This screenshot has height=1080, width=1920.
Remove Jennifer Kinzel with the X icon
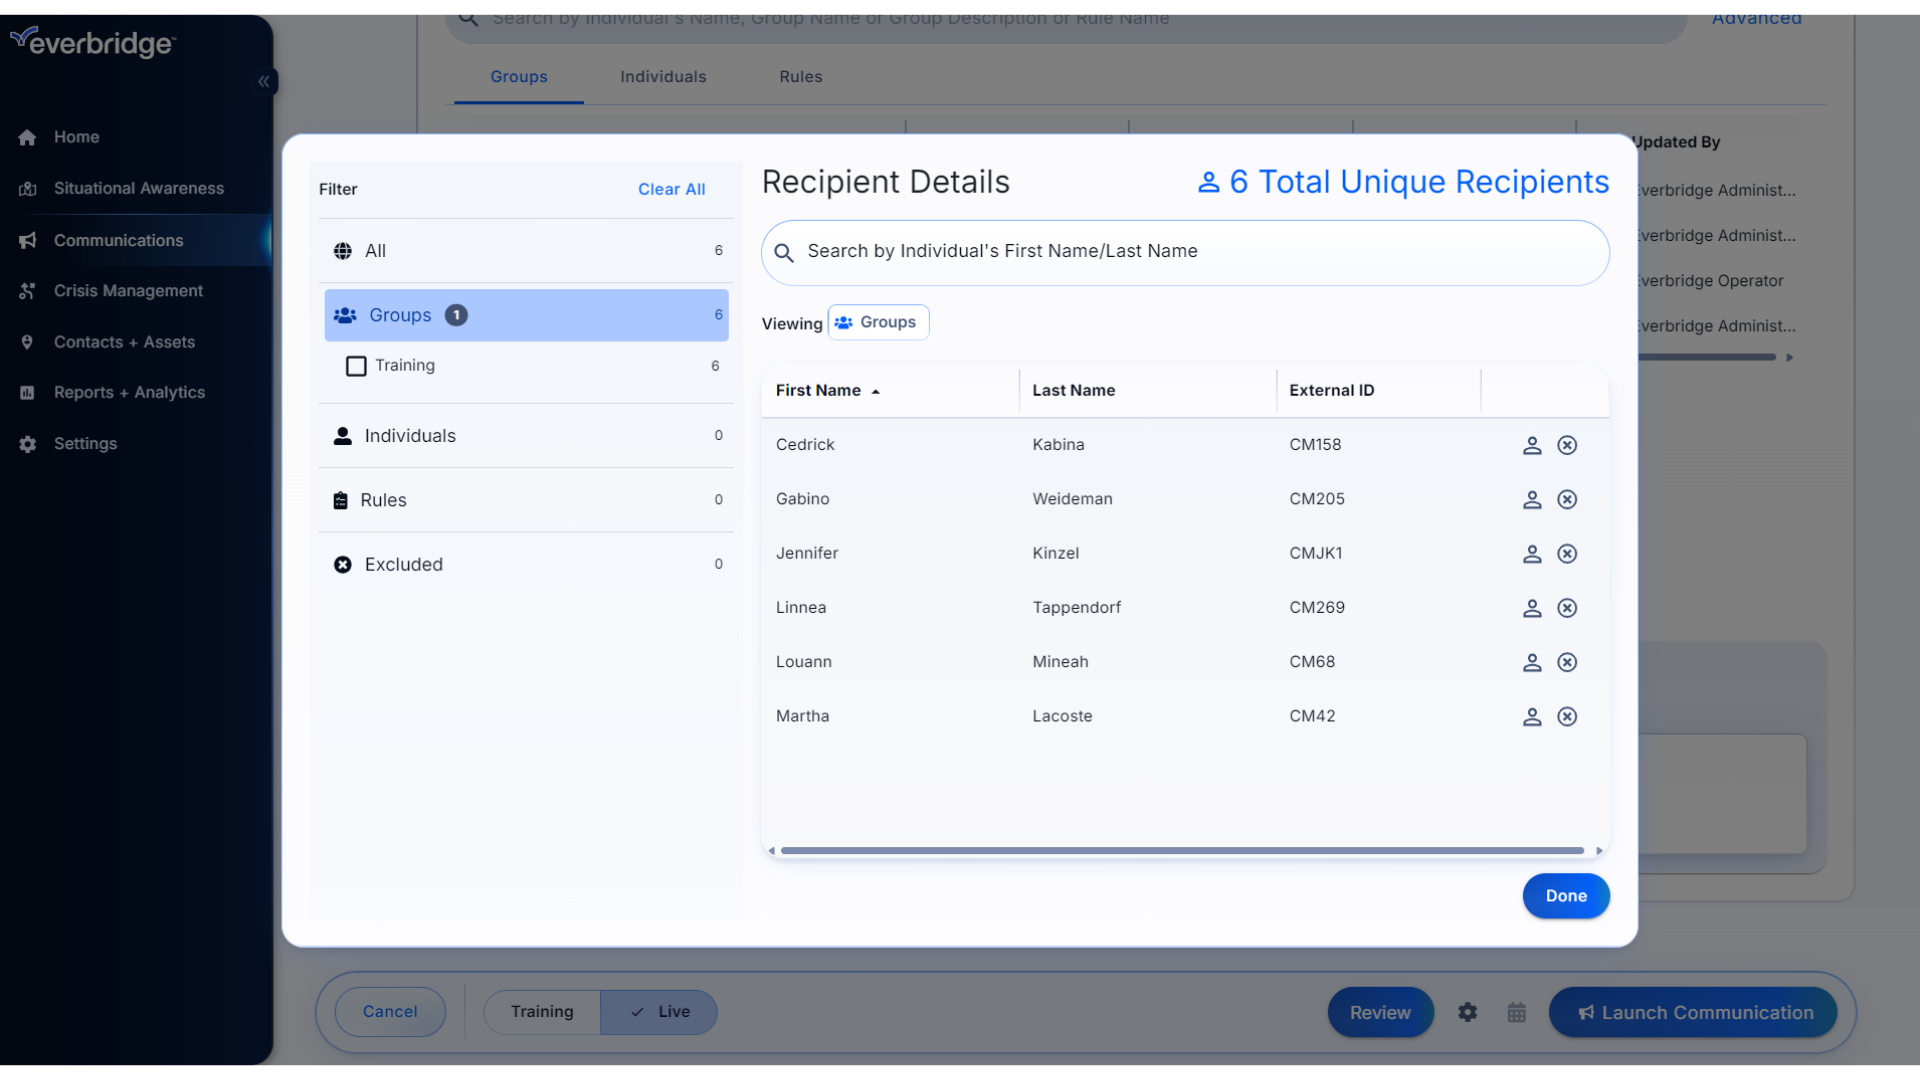pyautogui.click(x=1567, y=553)
